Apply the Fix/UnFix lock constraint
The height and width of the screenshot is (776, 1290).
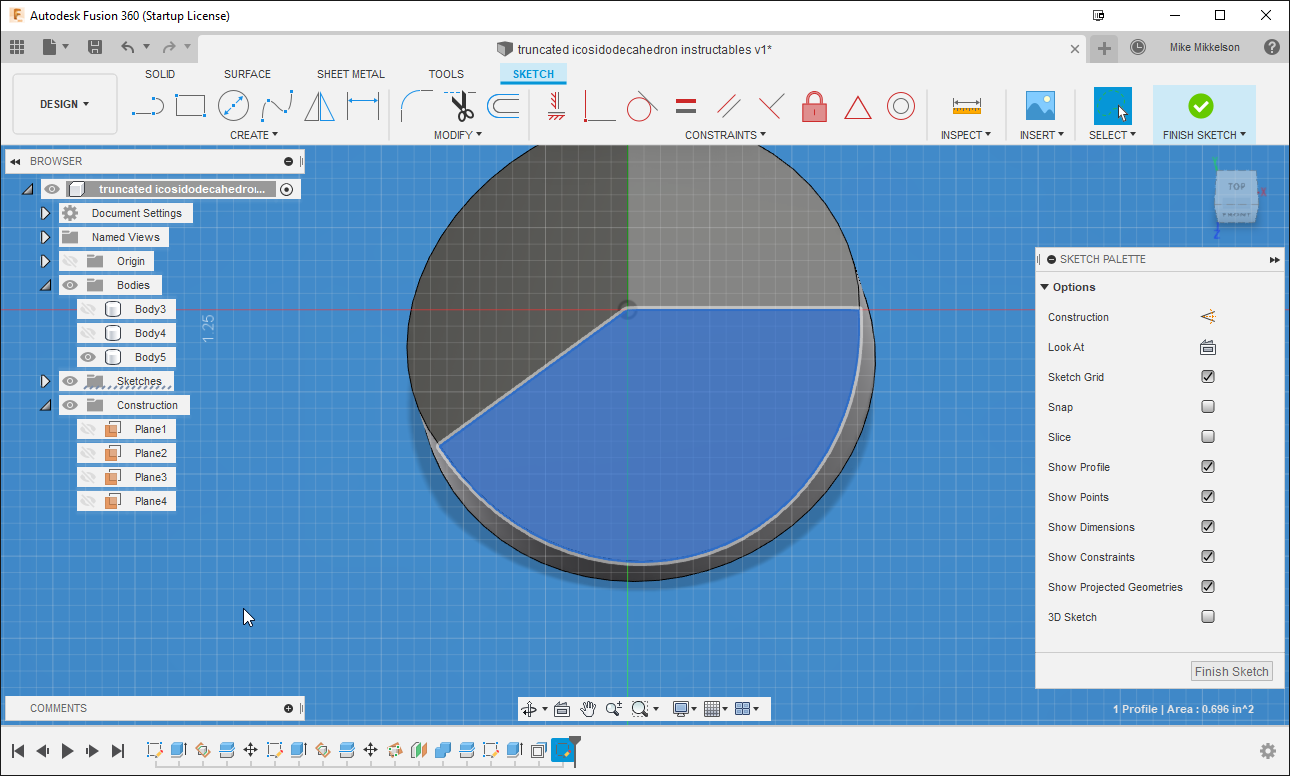point(814,104)
